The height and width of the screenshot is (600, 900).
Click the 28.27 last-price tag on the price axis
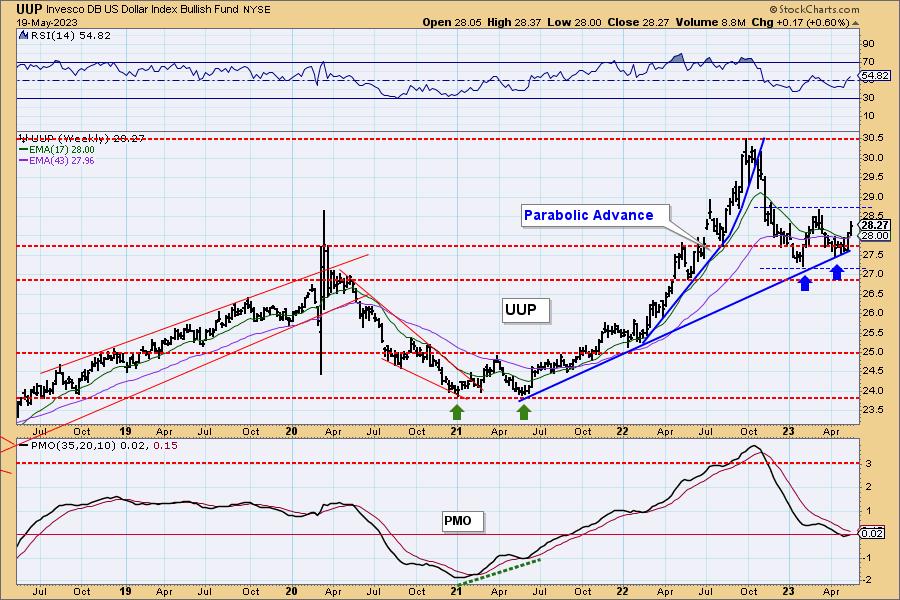[875, 225]
